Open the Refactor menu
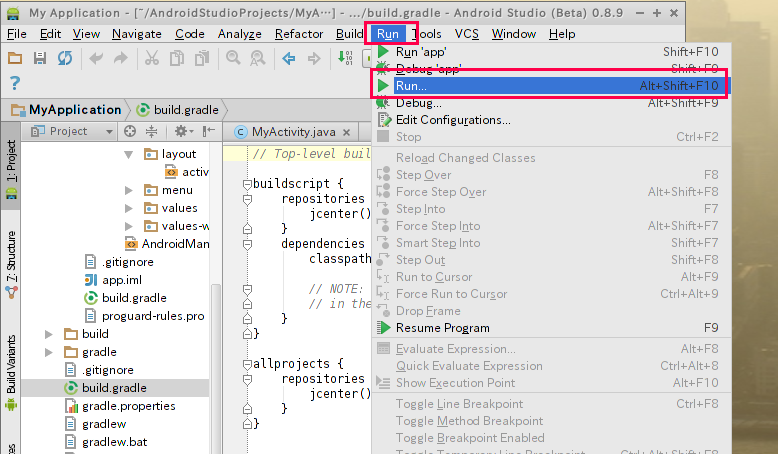Screen dimensions: 778x454 (299, 34)
